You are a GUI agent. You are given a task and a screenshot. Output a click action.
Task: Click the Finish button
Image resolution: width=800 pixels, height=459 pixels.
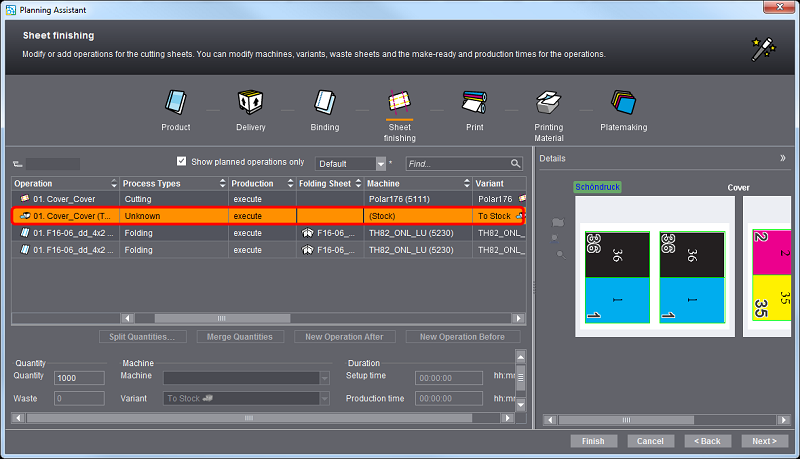(593, 441)
